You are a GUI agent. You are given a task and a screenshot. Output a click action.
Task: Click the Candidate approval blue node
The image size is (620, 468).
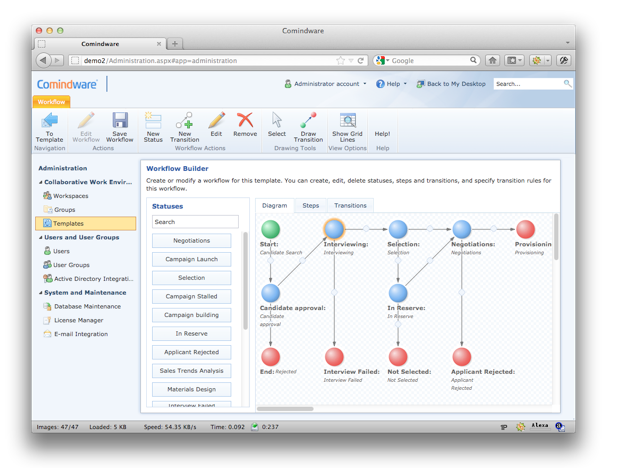271,293
